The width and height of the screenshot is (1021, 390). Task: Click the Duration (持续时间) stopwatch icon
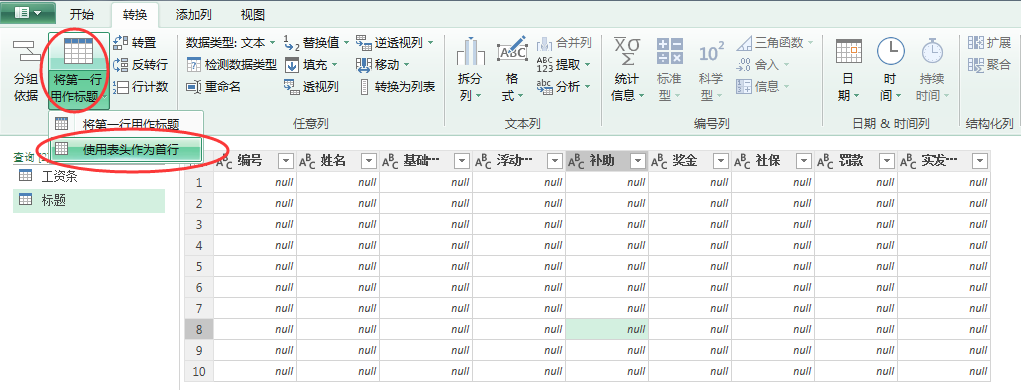(x=932, y=51)
